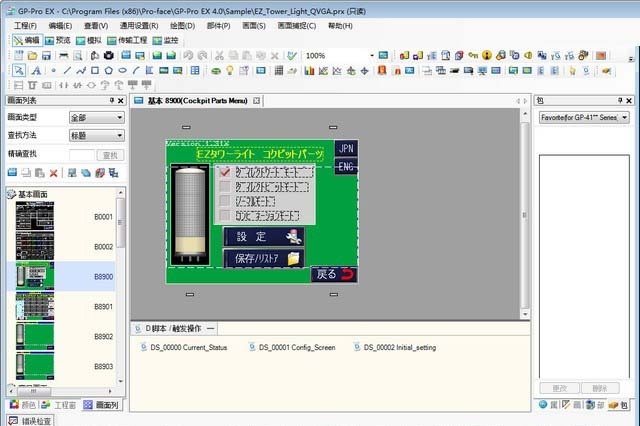Select the B8902 screen thumbnail
640x426 pixels.
tap(35, 337)
